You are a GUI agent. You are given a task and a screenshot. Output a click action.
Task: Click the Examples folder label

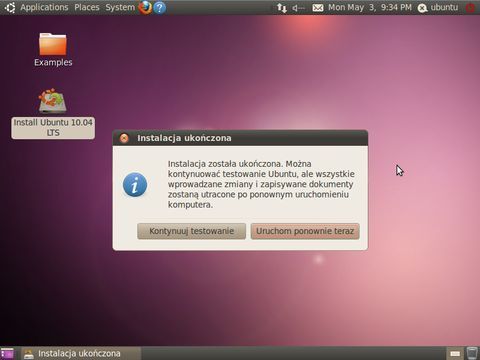53,62
